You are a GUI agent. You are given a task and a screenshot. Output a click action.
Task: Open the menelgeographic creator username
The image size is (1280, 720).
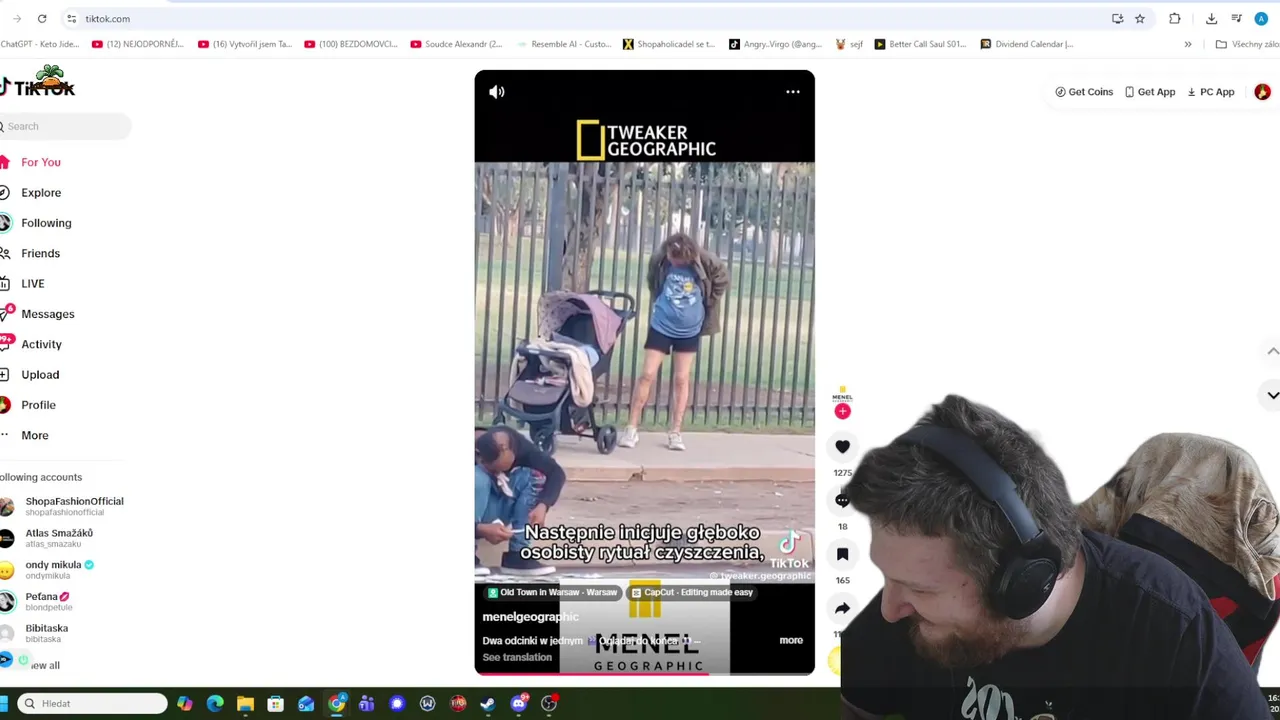pyautogui.click(x=530, y=617)
